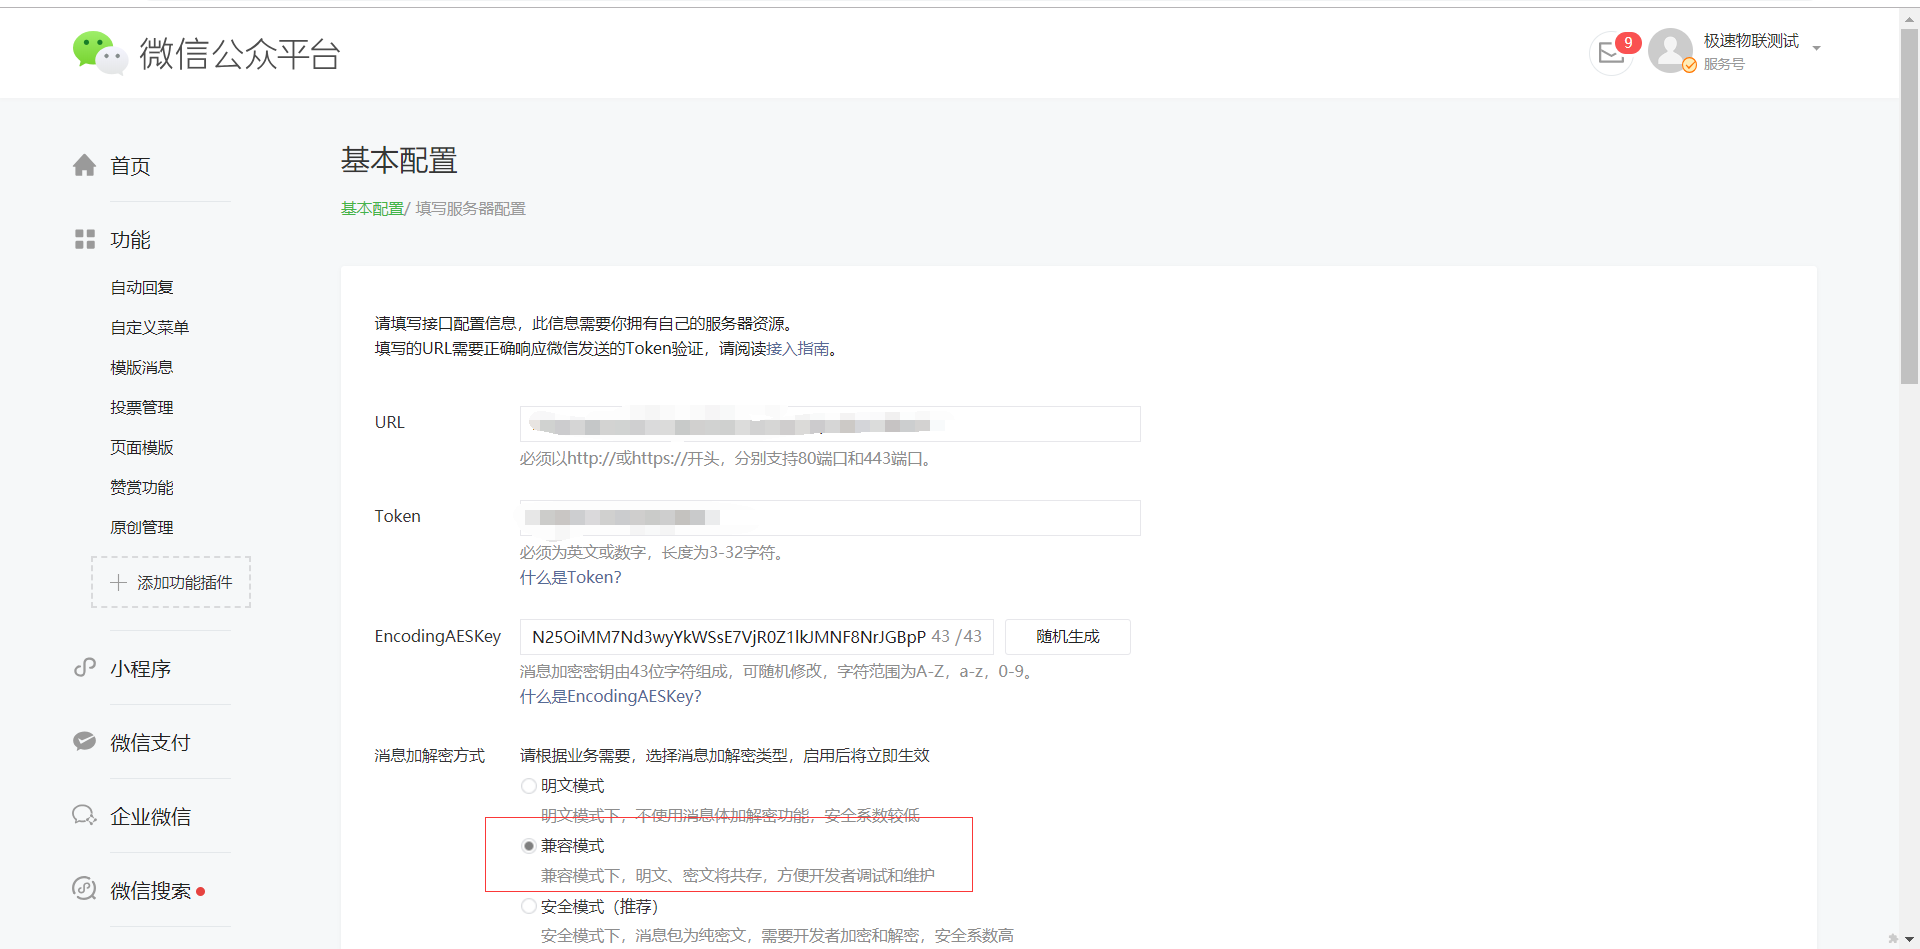
Task: Click the 43 /43 character counter
Action: click(956, 636)
